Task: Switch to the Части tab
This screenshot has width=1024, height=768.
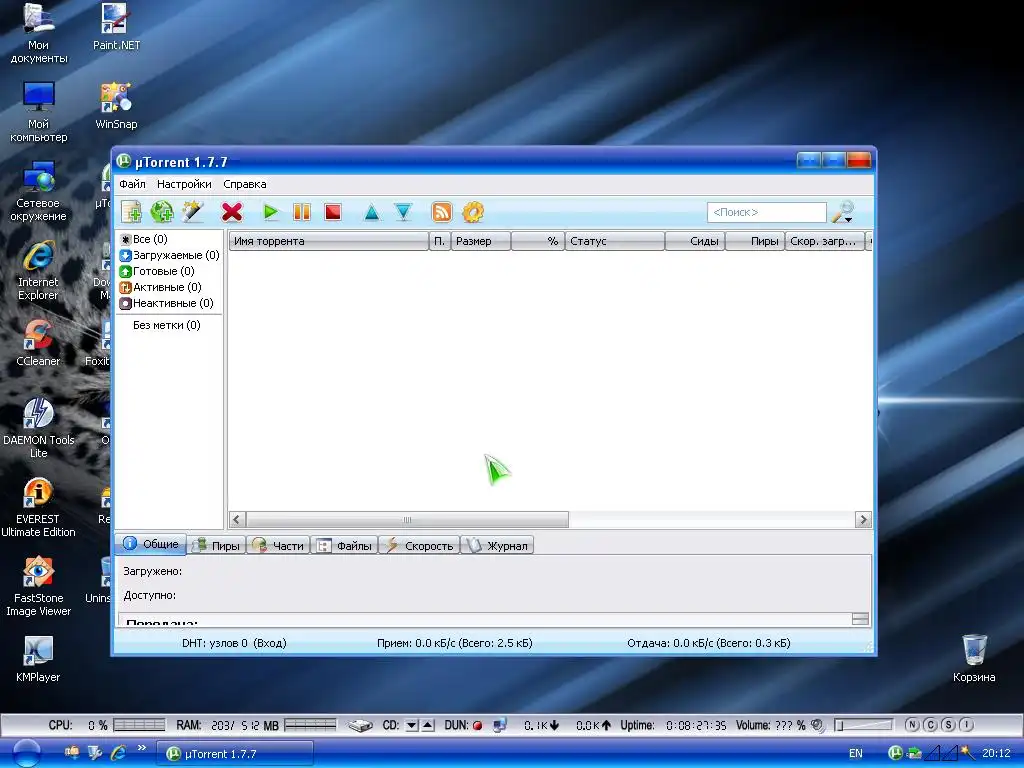Action: pos(278,545)
